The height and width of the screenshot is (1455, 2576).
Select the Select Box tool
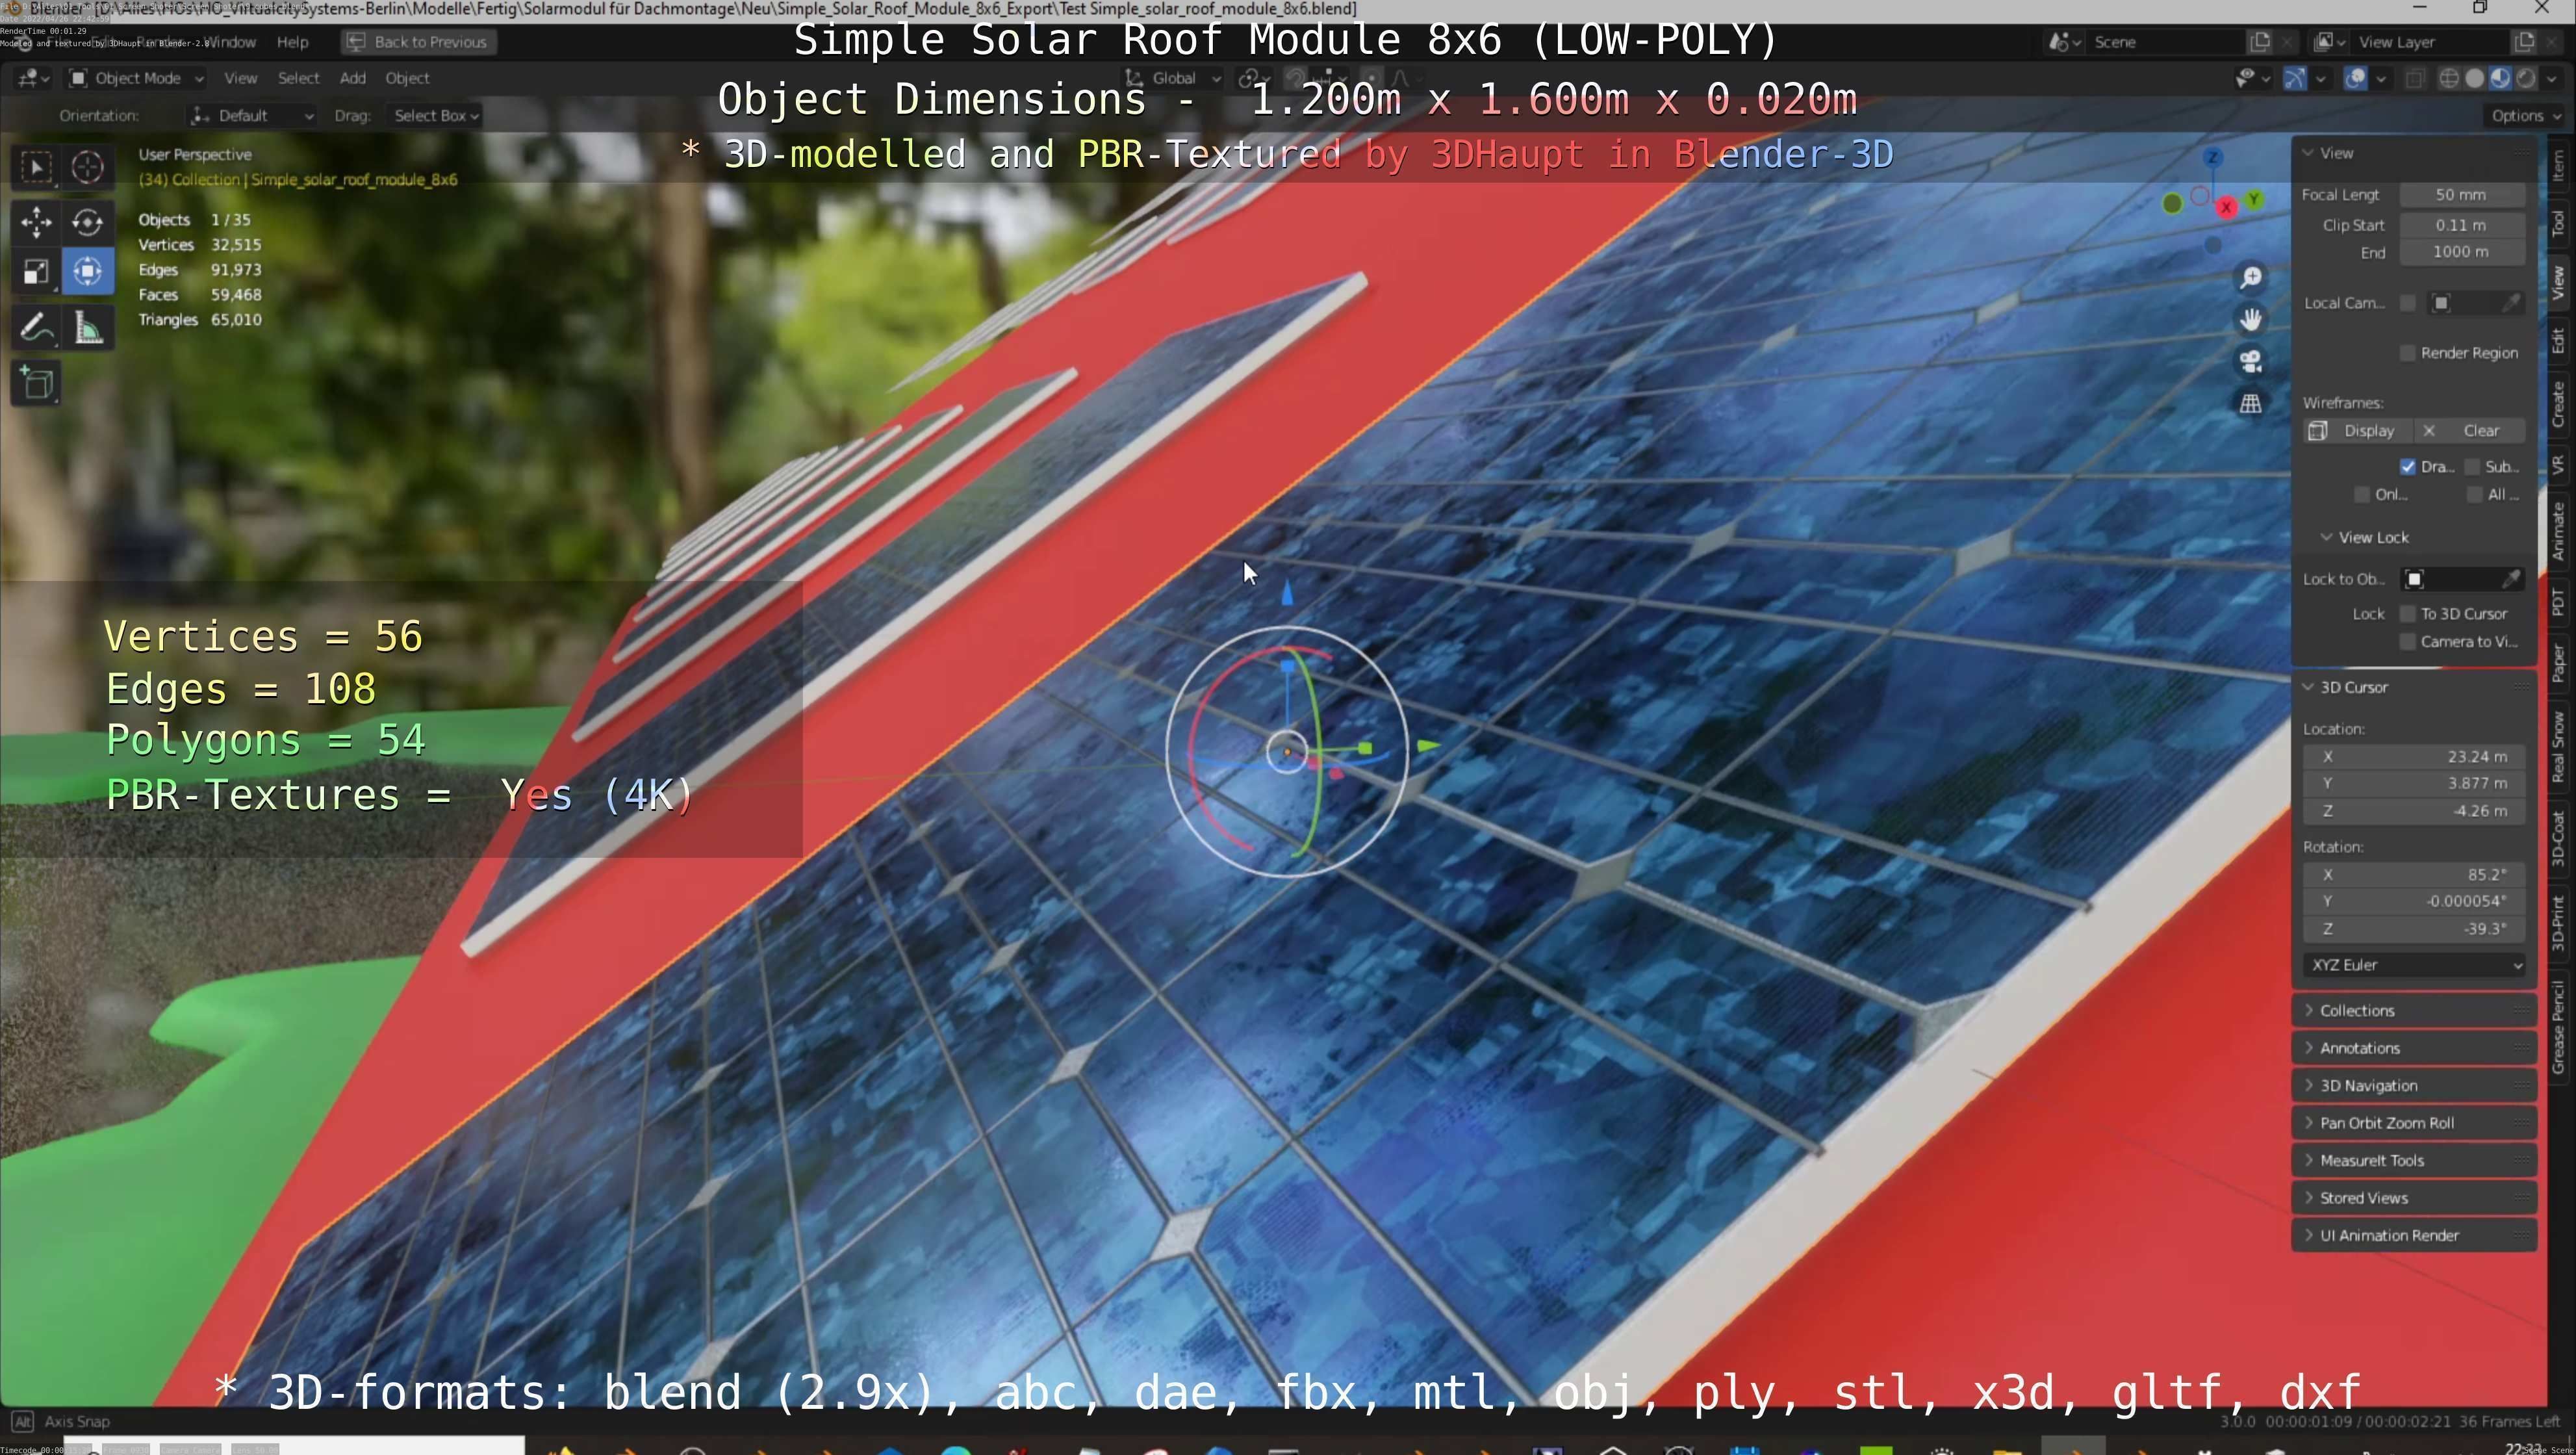click(x=36, y=167)
